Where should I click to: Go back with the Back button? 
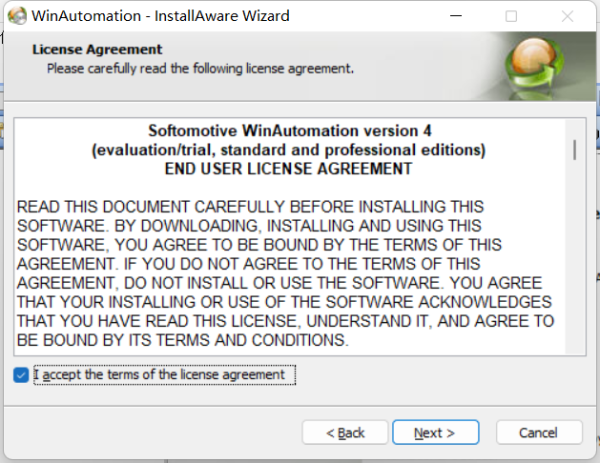[x=345, y=432]
